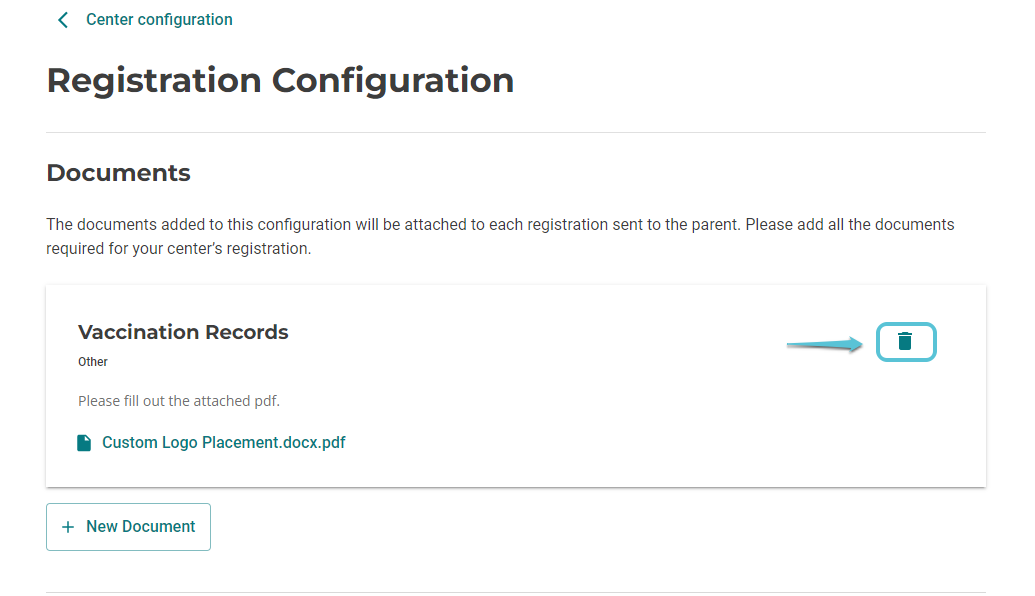
Task: Click 'Please fill out the attached pdf' text
Action: coord(179,401)
